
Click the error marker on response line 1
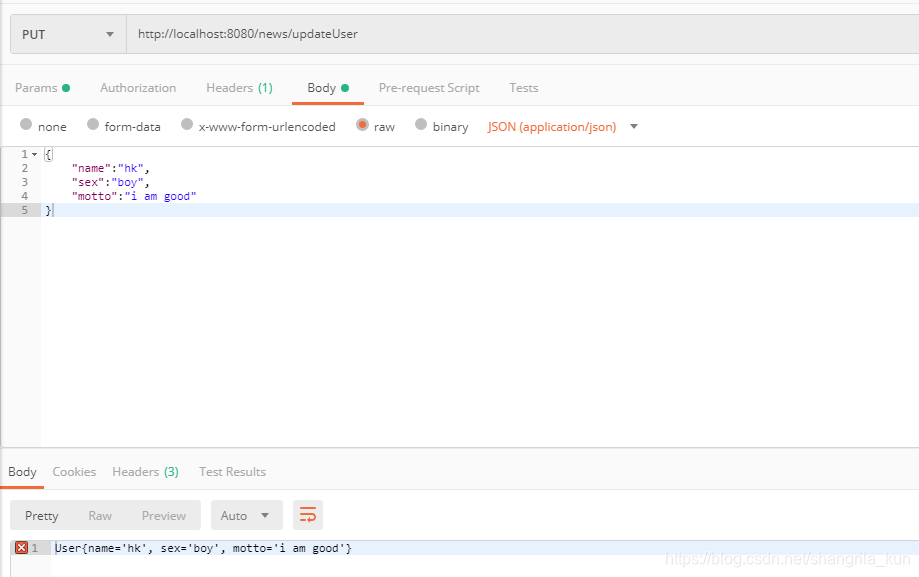[22, 548]
